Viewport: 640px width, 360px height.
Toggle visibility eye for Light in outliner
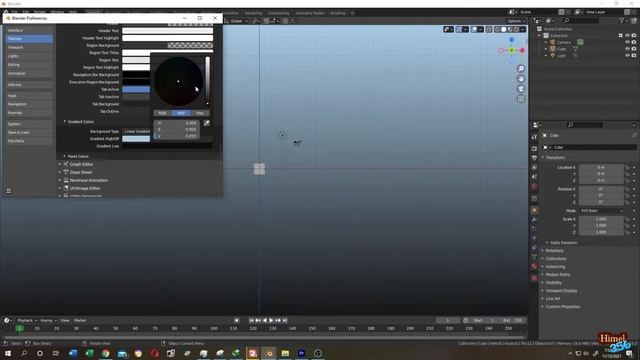pyautogui.click(x=627, y=55)
